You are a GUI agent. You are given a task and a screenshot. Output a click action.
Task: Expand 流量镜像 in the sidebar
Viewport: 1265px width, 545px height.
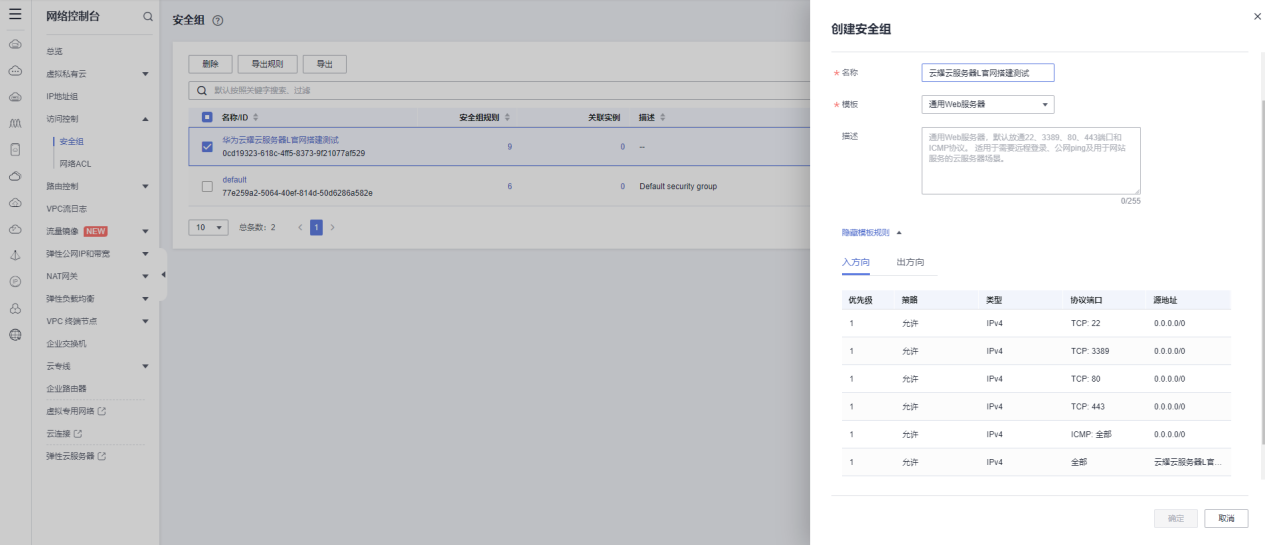point(145,231)
